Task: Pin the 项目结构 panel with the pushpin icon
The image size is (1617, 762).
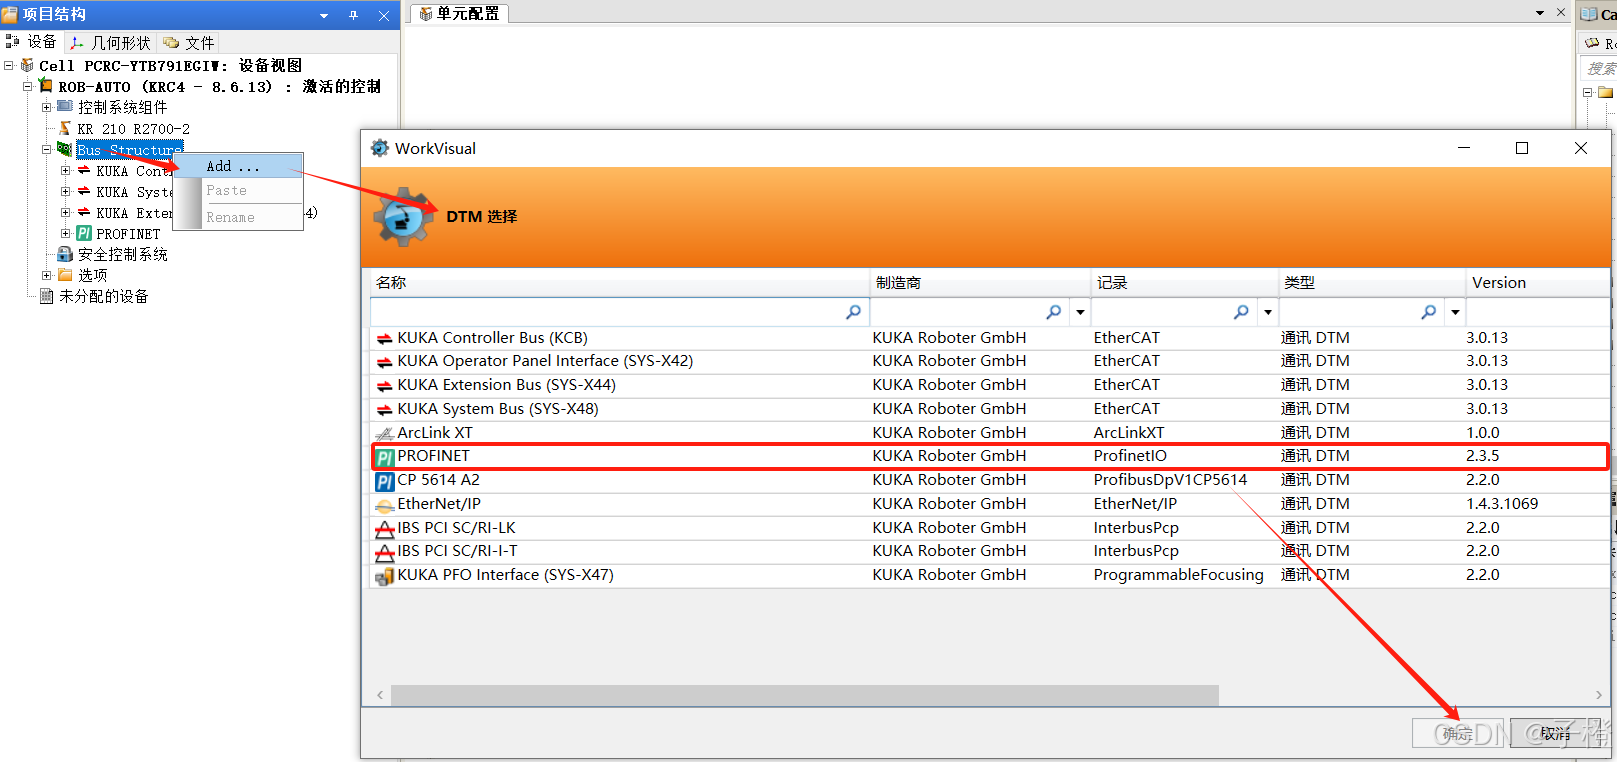Action: [x=354, y=15]
